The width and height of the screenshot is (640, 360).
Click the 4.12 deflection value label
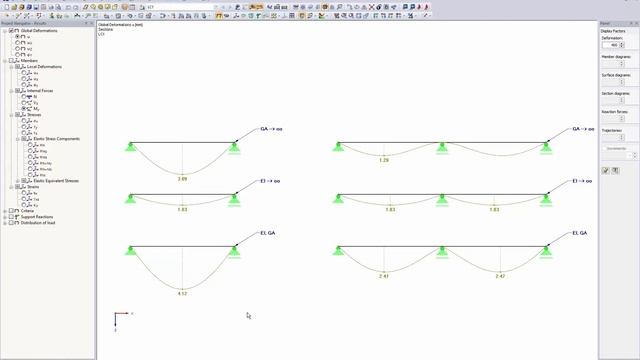tap(182, 293)
